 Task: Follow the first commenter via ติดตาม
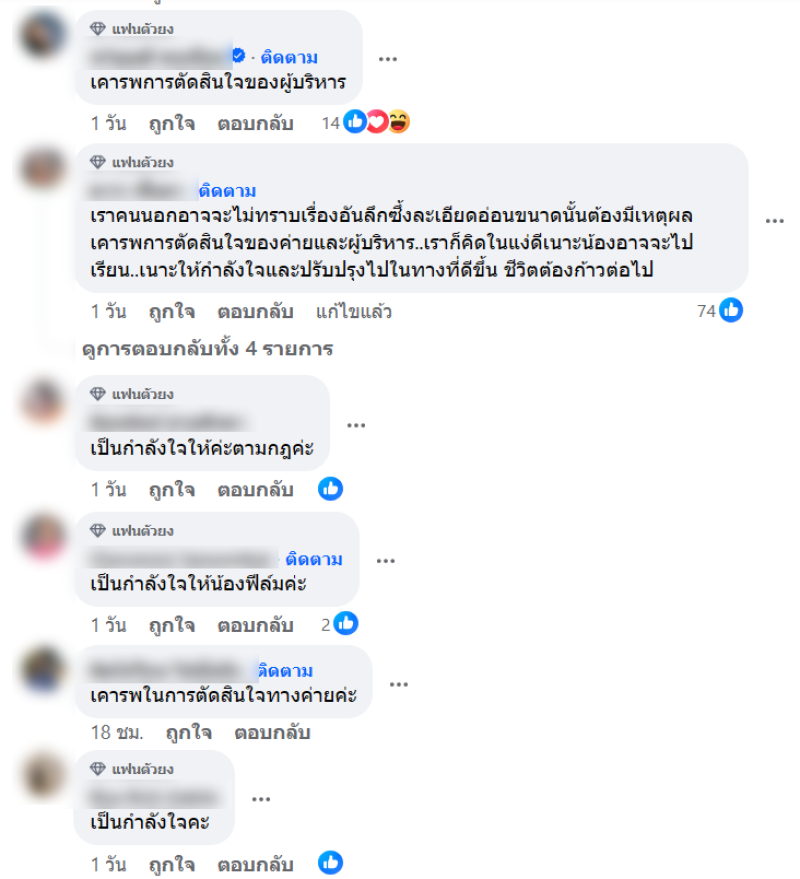coord(289,57)
